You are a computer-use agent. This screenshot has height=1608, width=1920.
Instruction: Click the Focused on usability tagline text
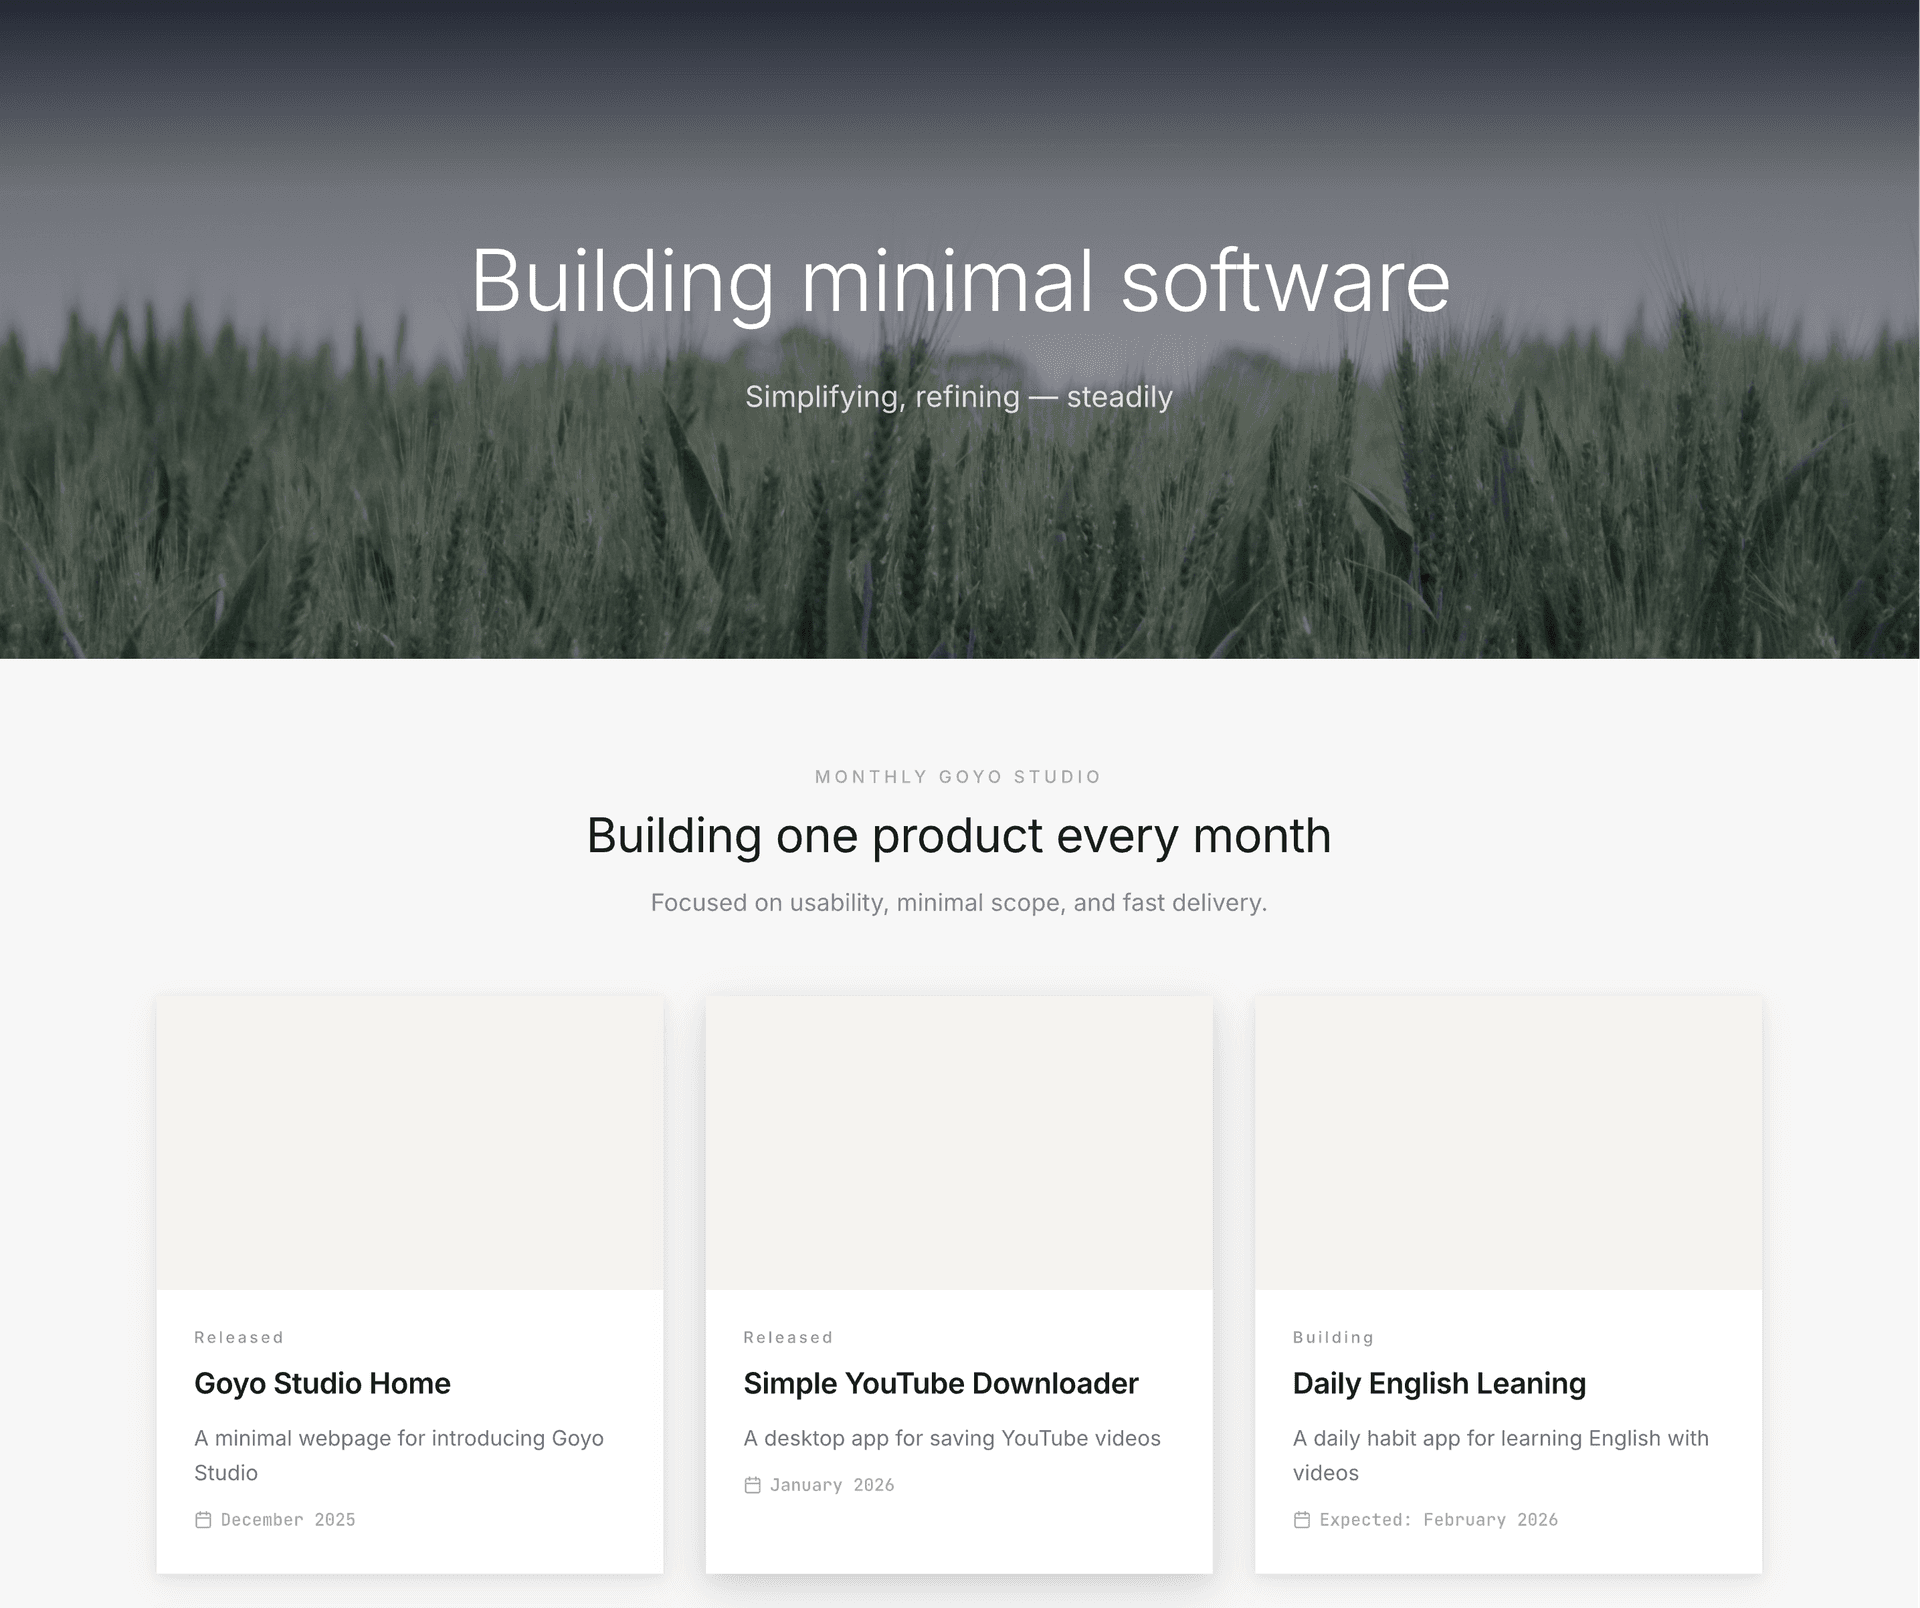pyautogui.click(x=958, y=903)
